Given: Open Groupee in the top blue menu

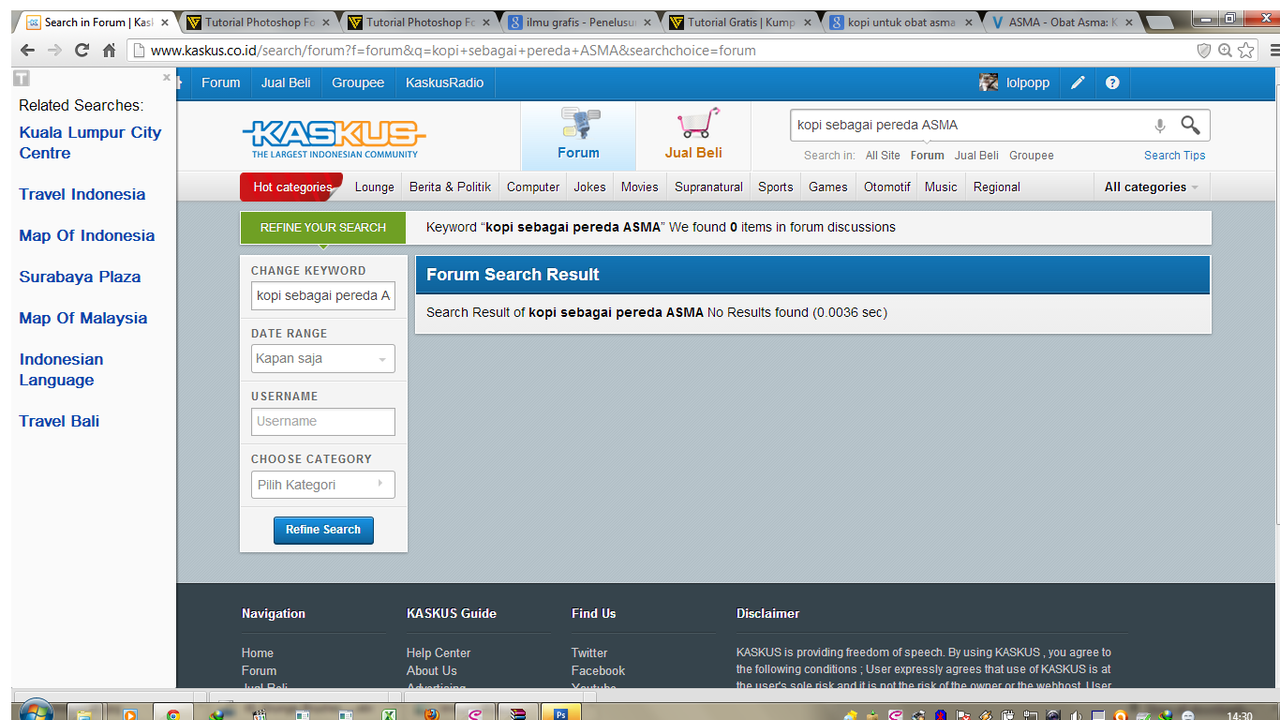Looking at the screenshot, I should point(358,83).
